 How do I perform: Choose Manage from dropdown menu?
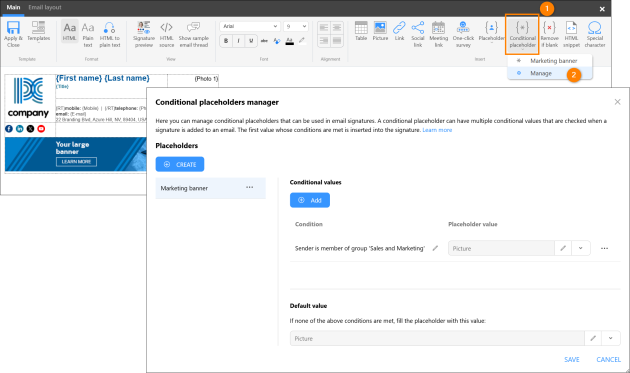click(x=550, y=73)
